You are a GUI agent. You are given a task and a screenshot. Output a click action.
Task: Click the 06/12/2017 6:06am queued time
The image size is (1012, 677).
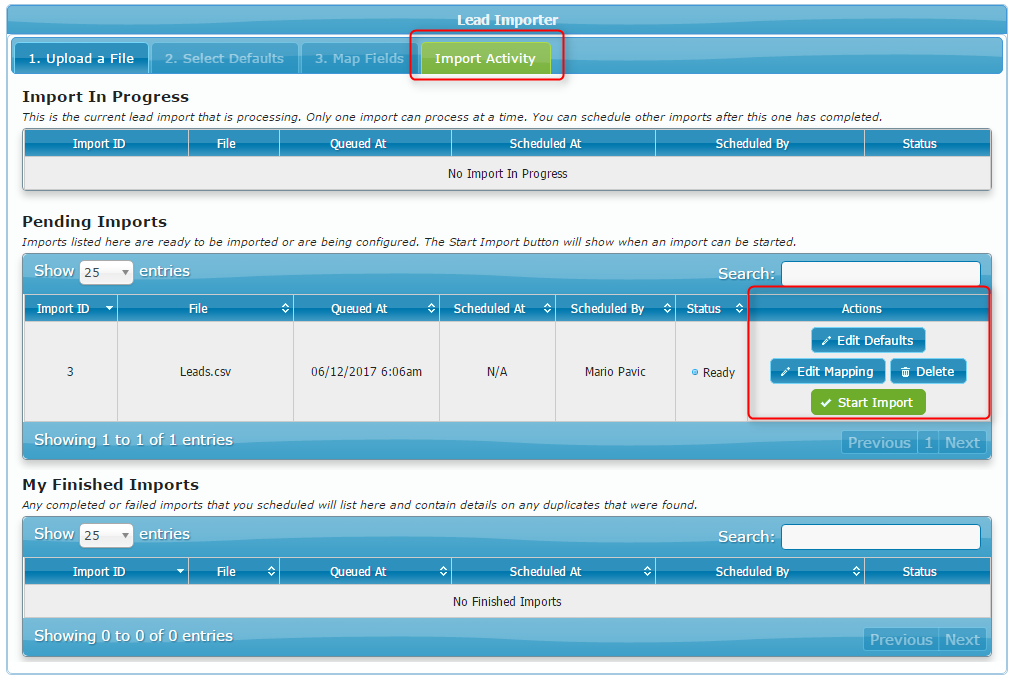366,372
